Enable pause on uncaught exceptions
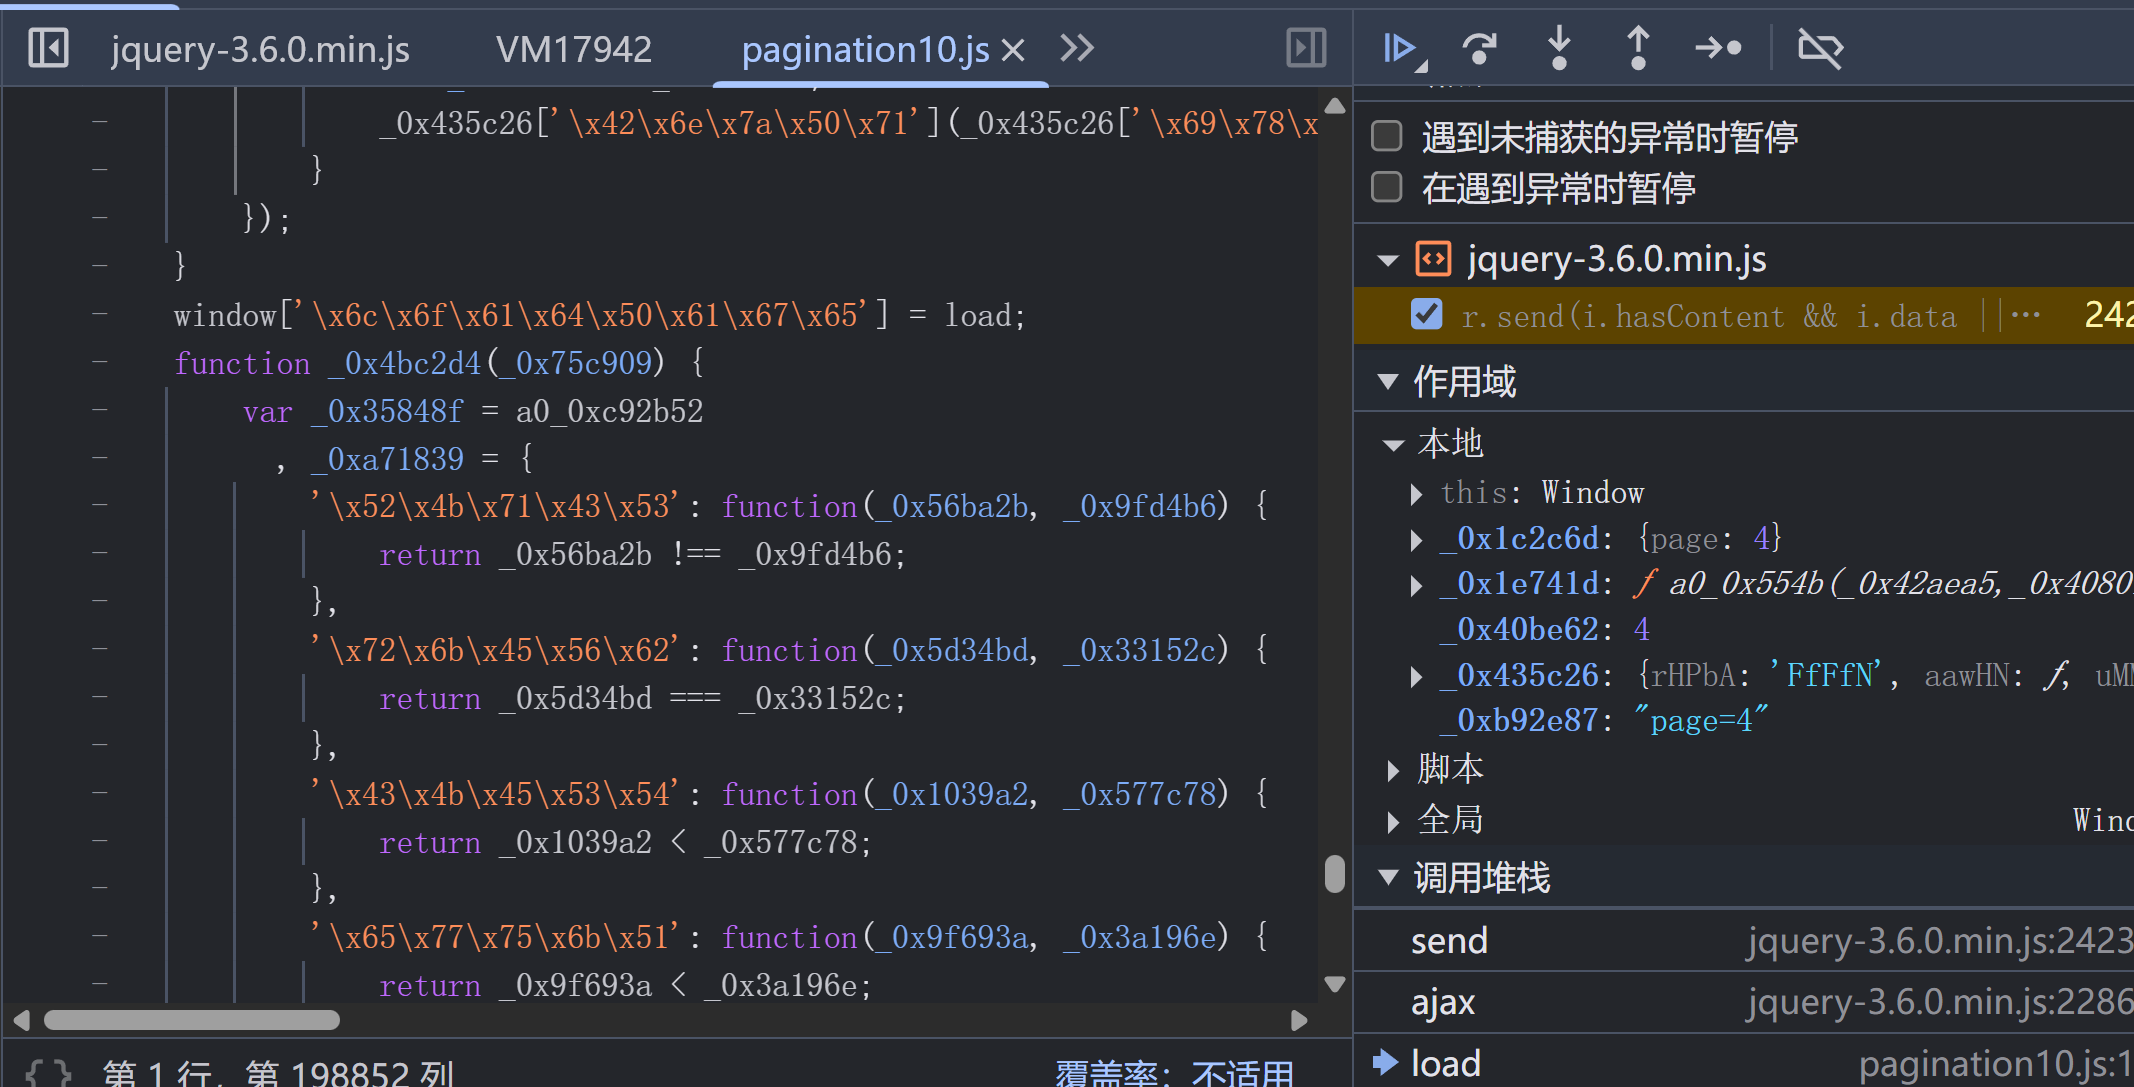Image resolution: width=2134 pixels, height=1087 pixels. pos(1387,136)
